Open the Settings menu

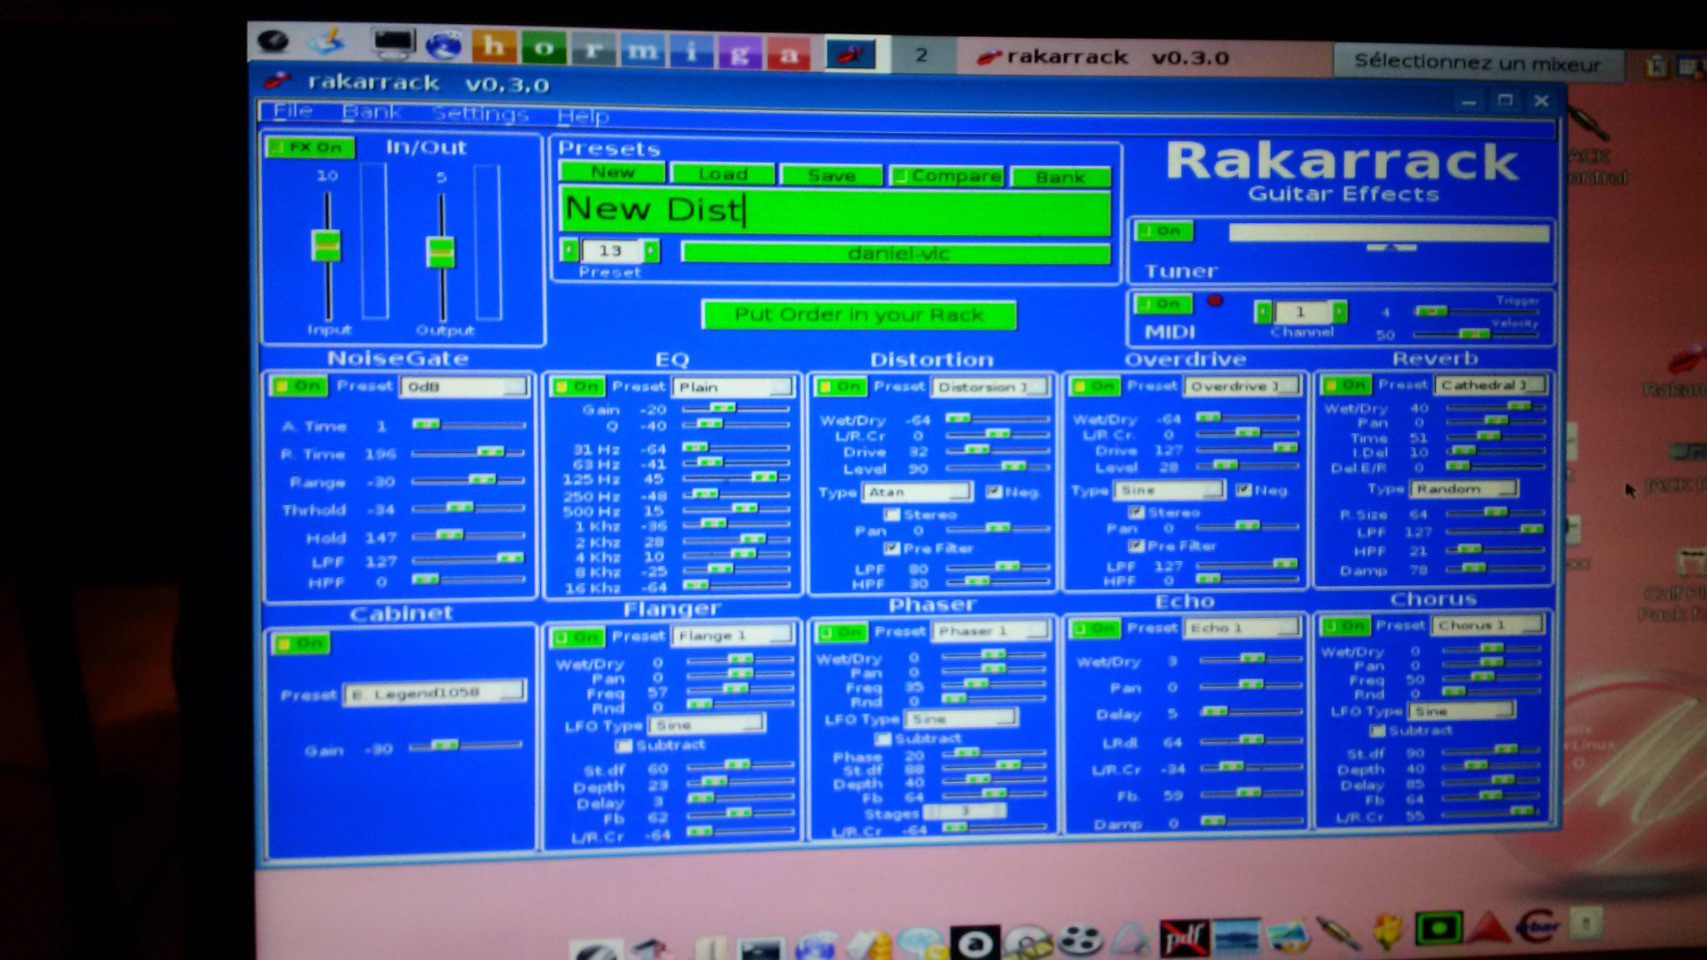coord(479,113)
